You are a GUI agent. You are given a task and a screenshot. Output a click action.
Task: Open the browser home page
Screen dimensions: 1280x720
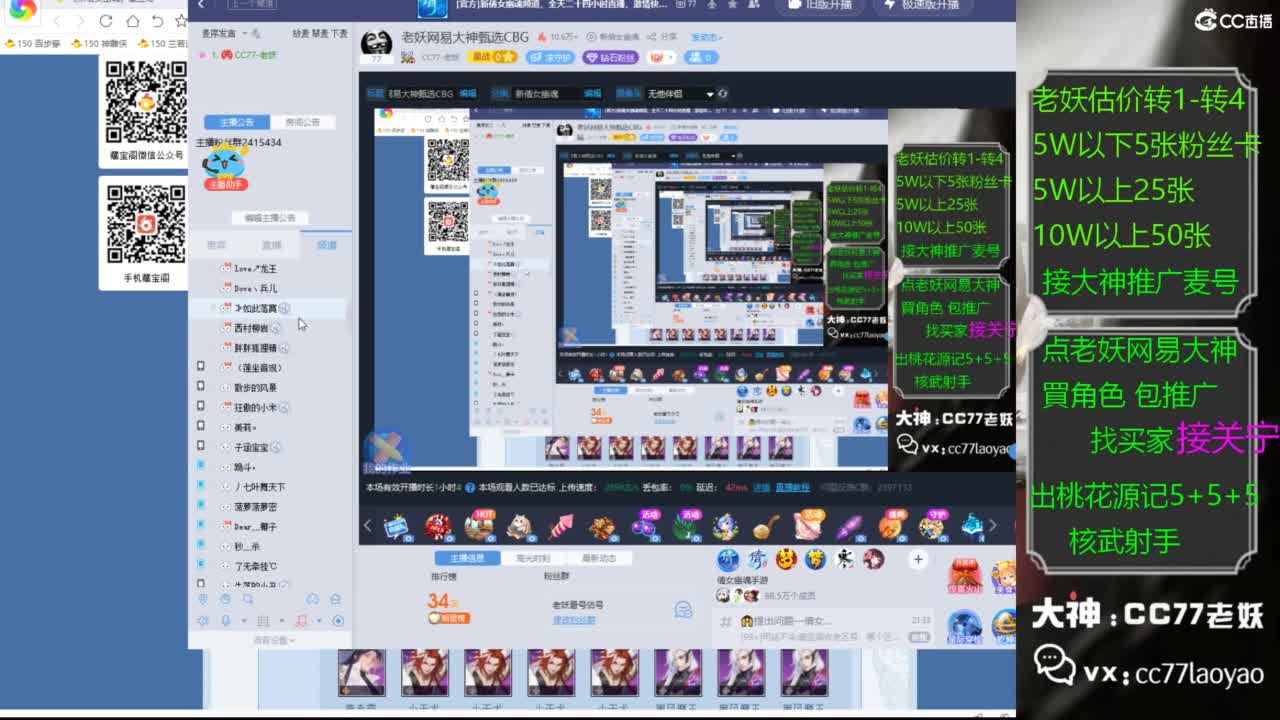132,21
